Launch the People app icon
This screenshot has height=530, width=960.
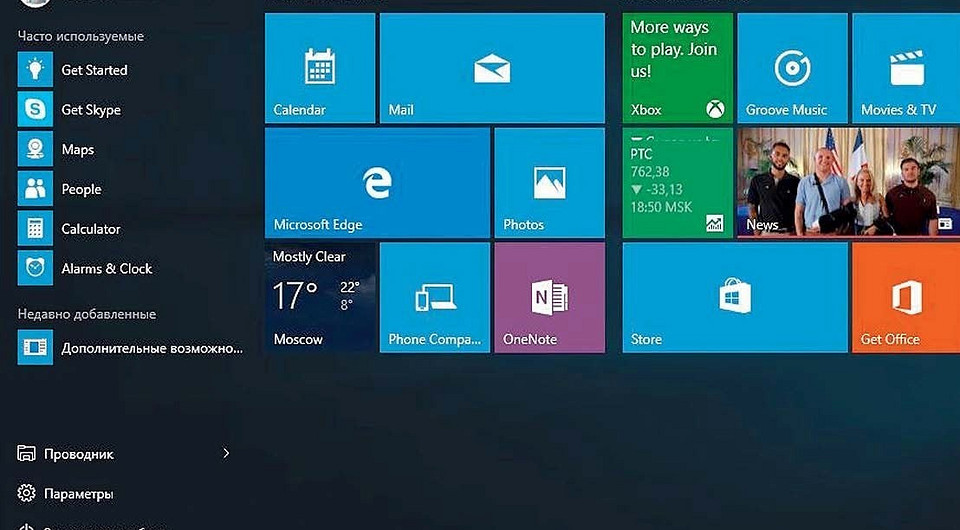point(35,189)
